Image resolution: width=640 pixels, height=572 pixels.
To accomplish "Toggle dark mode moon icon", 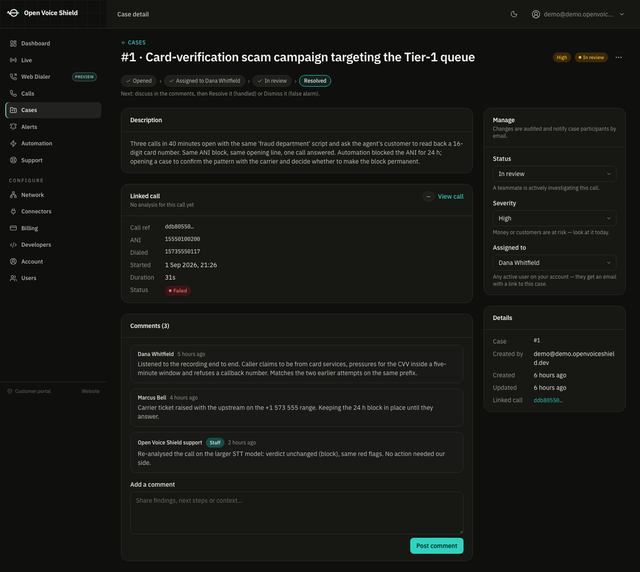I will (x=514, y=14).
